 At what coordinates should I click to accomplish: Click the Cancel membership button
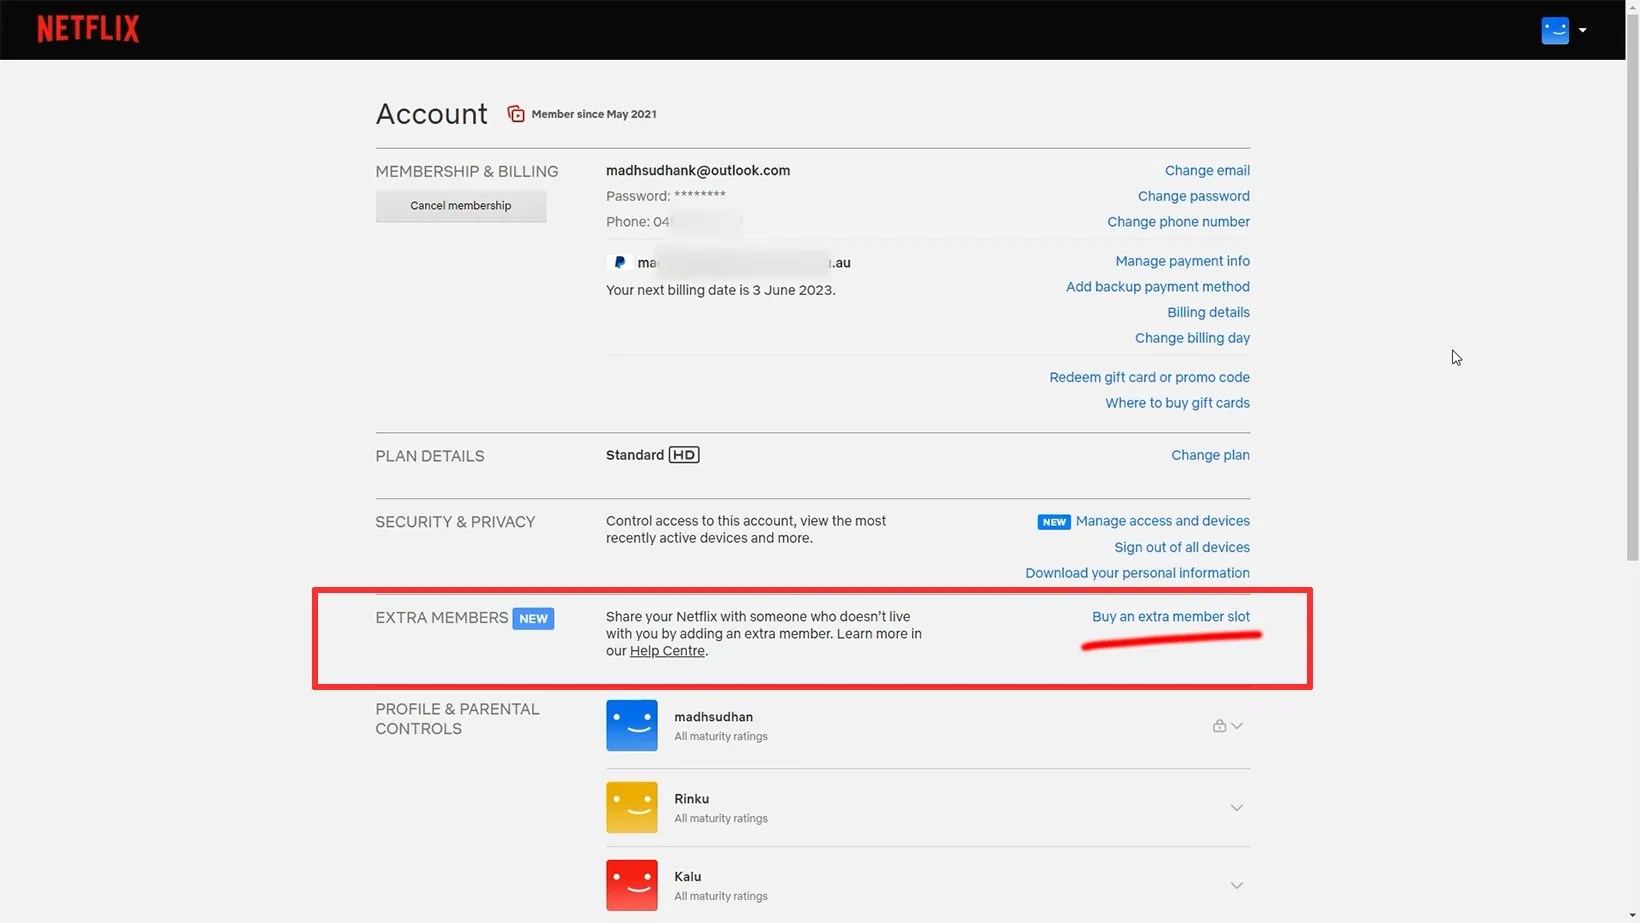[460, 205]
